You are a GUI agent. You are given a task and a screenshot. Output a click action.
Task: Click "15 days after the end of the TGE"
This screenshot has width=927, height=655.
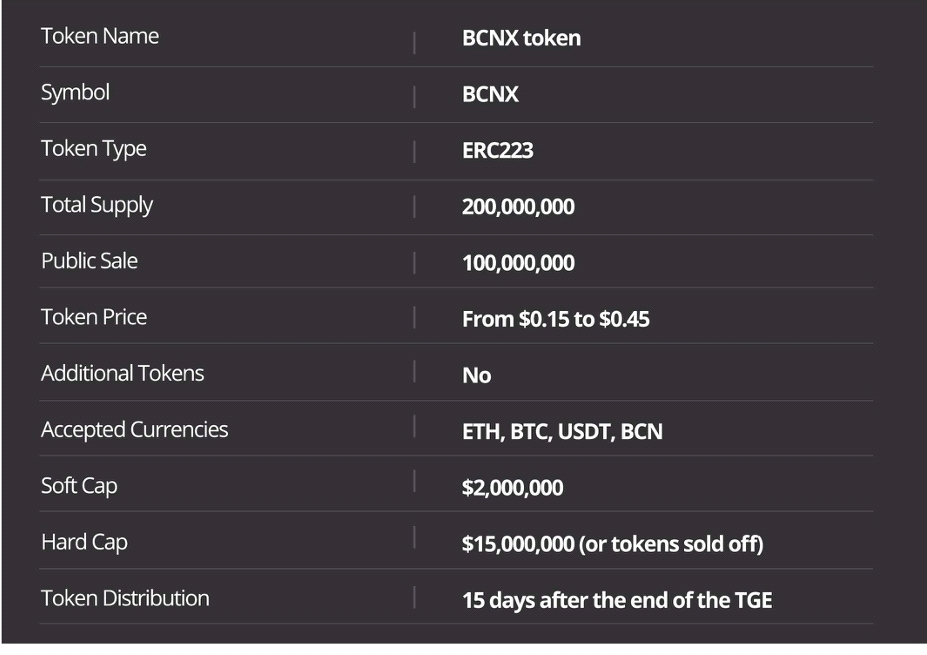[617, 601]
